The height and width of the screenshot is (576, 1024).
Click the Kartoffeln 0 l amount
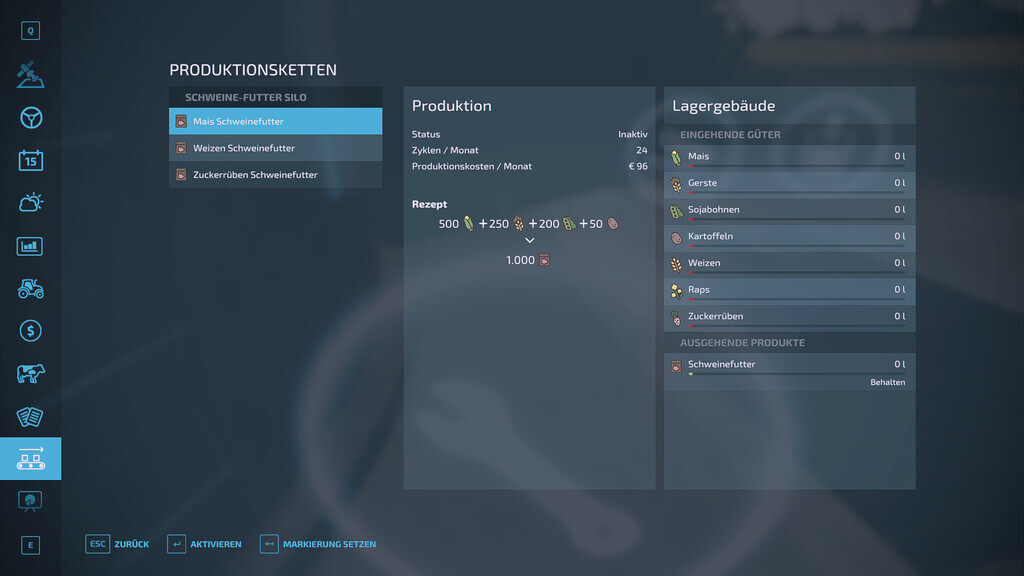coord(899,236)
